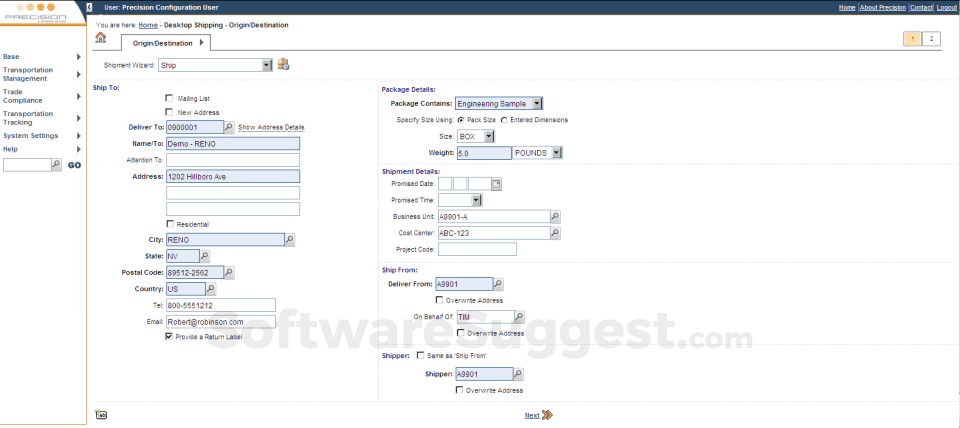Viewport: 960px width, 428px height.
Task: Open Country lookup magnifier icon
Action: click(211, 288)
